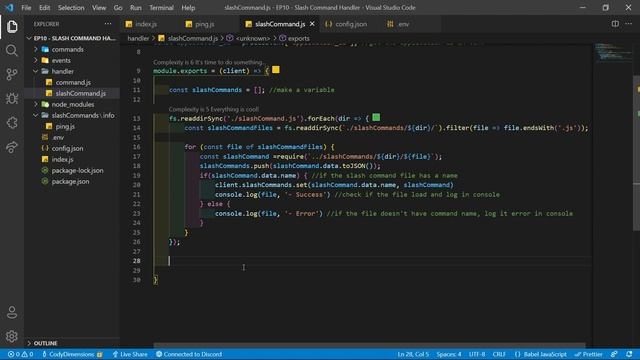The height and width of the screenshot is (360, 640).
Task: Click CodyDimensions status bar item
Action: (x=72, y=354)
